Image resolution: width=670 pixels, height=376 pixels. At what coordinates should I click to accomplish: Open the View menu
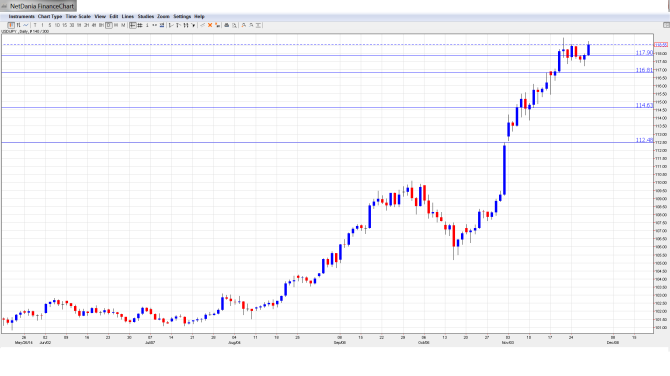pyautogui.click(x=100, y=16)
